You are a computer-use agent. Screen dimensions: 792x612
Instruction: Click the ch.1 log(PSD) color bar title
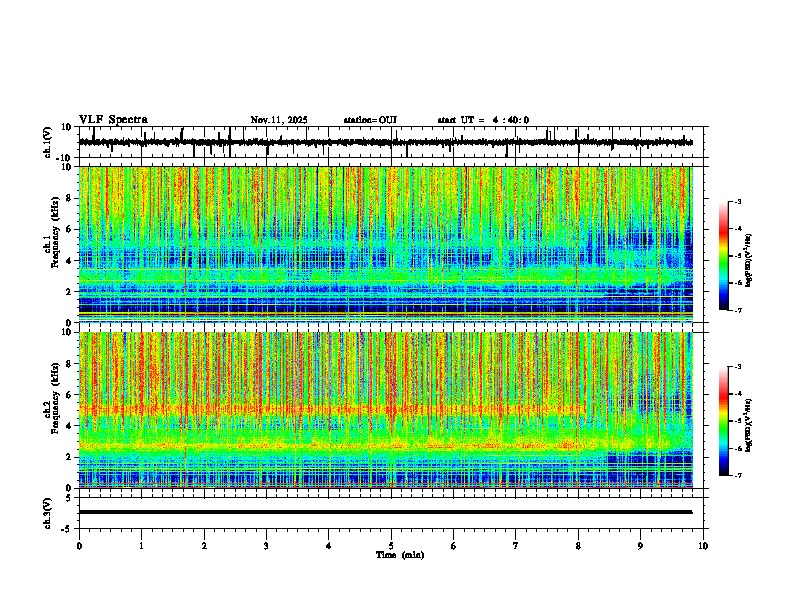(x=749, y=260)
